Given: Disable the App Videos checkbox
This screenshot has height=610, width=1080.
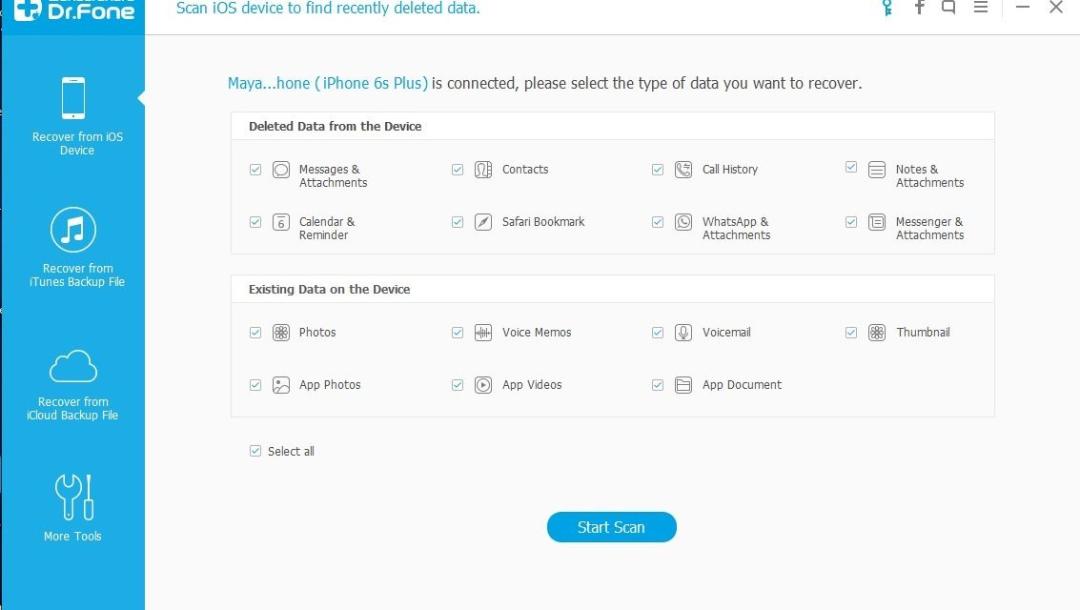Looking at the screenshot, I should click(x=457, y=385).
